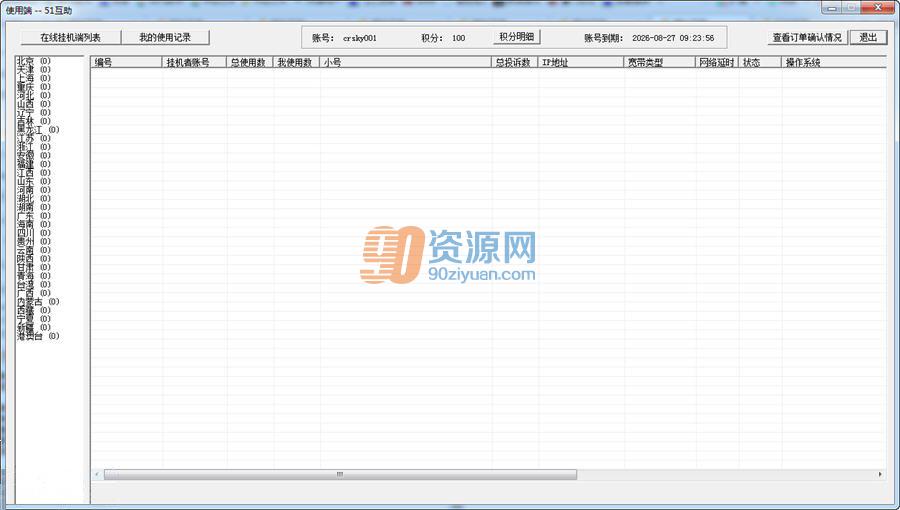Select 重庆 (0) in region list
This screenshot has width=900, height=510.
33,87
